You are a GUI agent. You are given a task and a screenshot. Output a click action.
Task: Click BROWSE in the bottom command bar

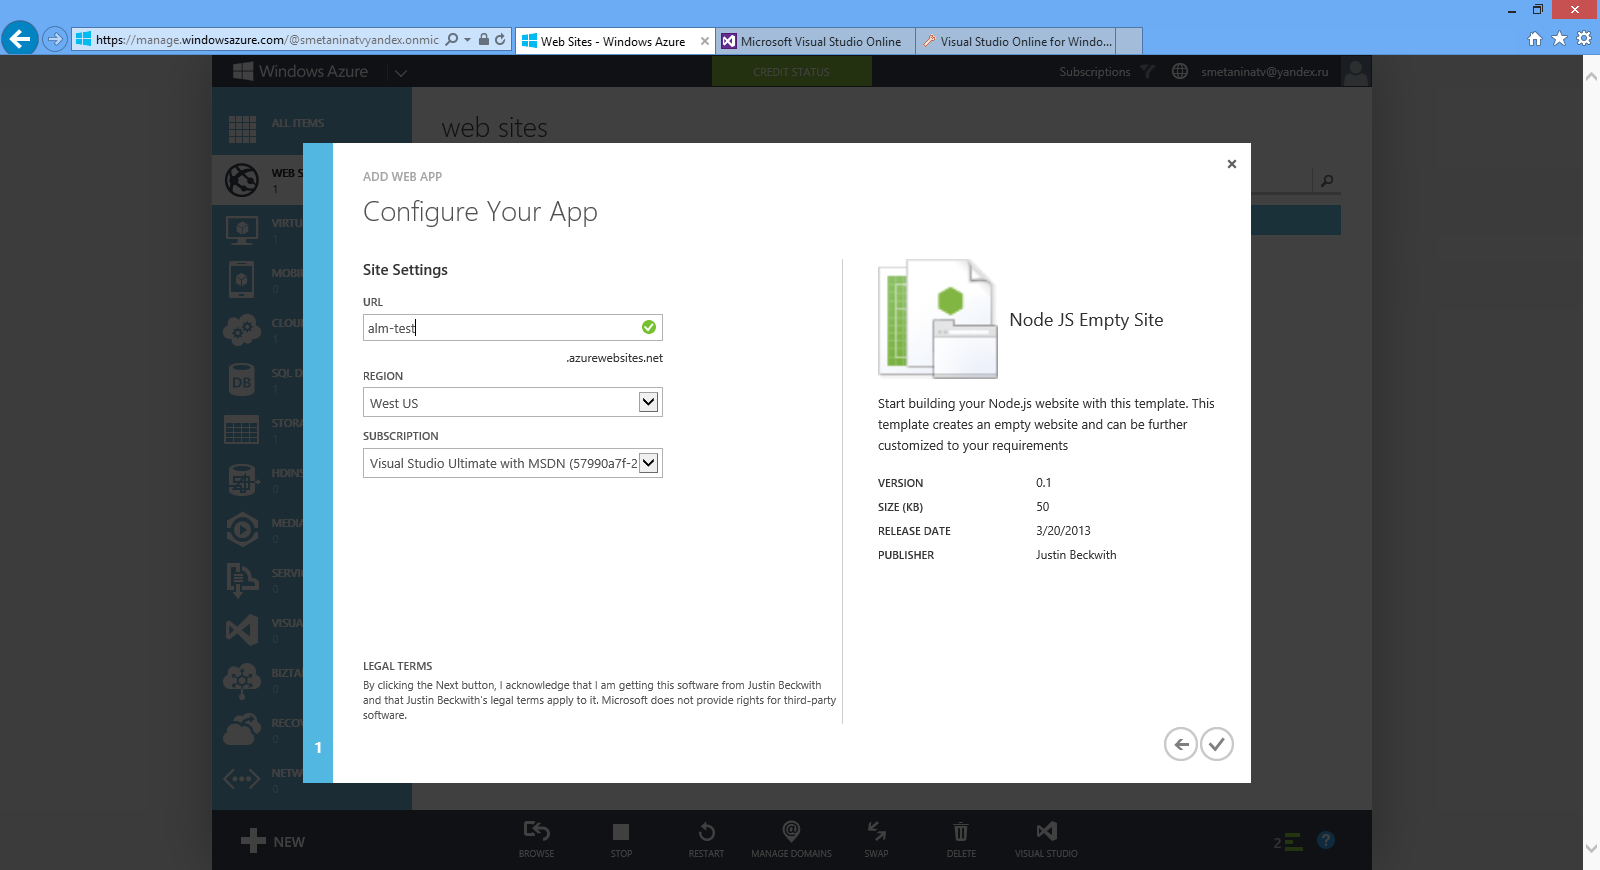pyautogui.click(x=536, y=839)
